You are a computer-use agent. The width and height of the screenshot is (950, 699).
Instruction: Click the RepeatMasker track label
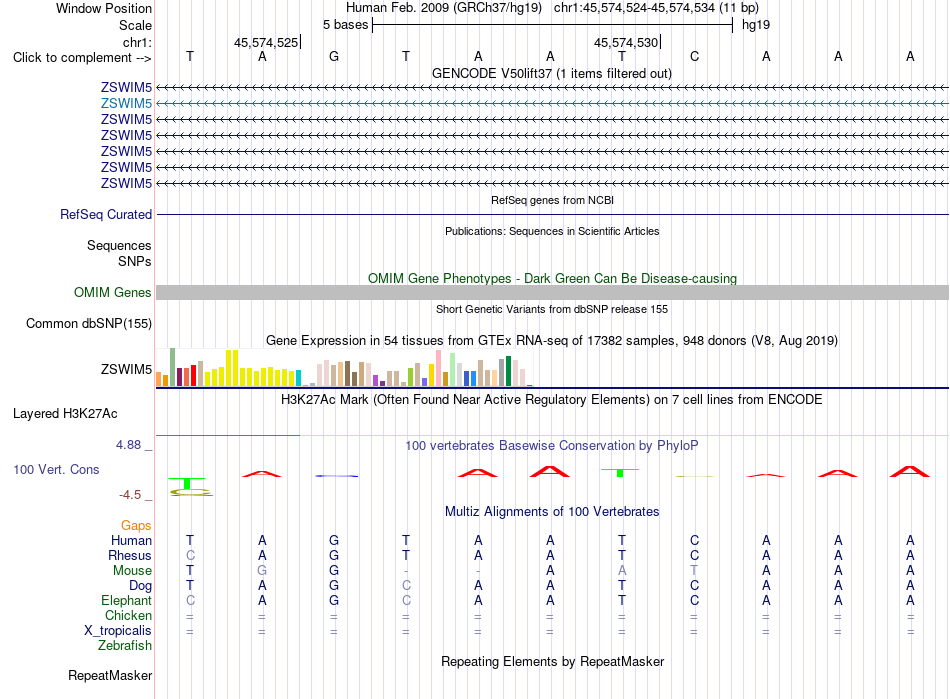pyautogui.click(x=110, y=675)
